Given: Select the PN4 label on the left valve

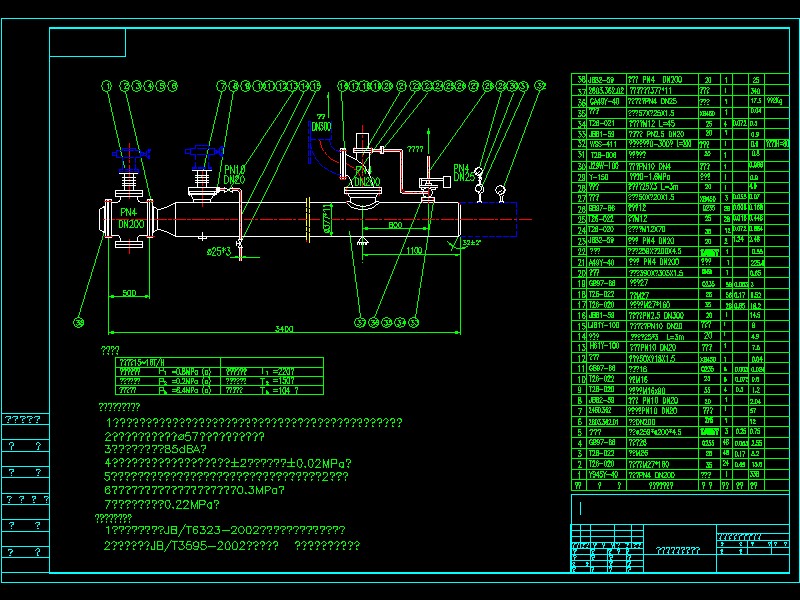Looking at the screenshot, I should (129, 212).
